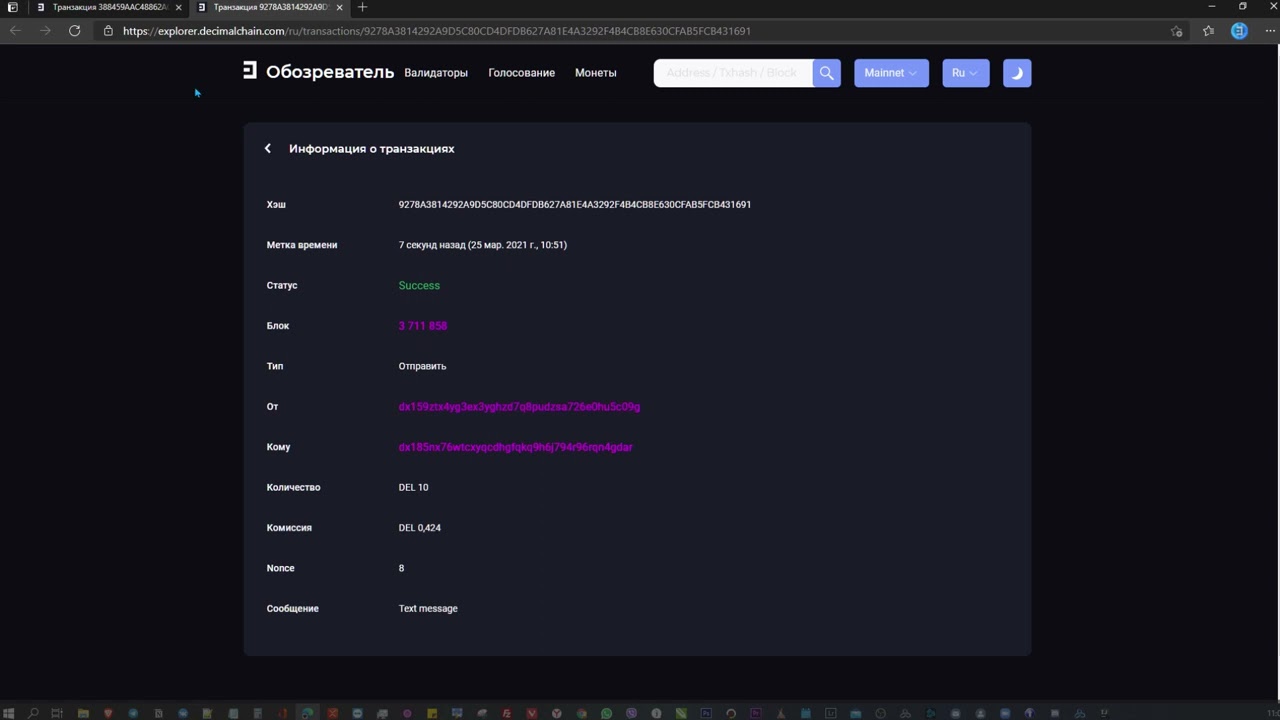Close the Транзакция 9278A3814 tab
The width and height of the screenshot is (1280, 720).
(340, 7)
